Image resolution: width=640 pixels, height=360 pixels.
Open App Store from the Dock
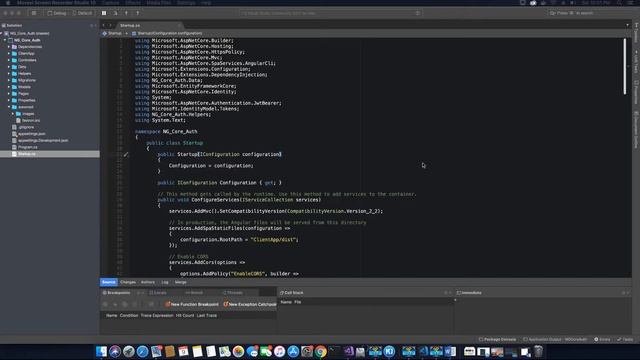[x=293, y=351]
